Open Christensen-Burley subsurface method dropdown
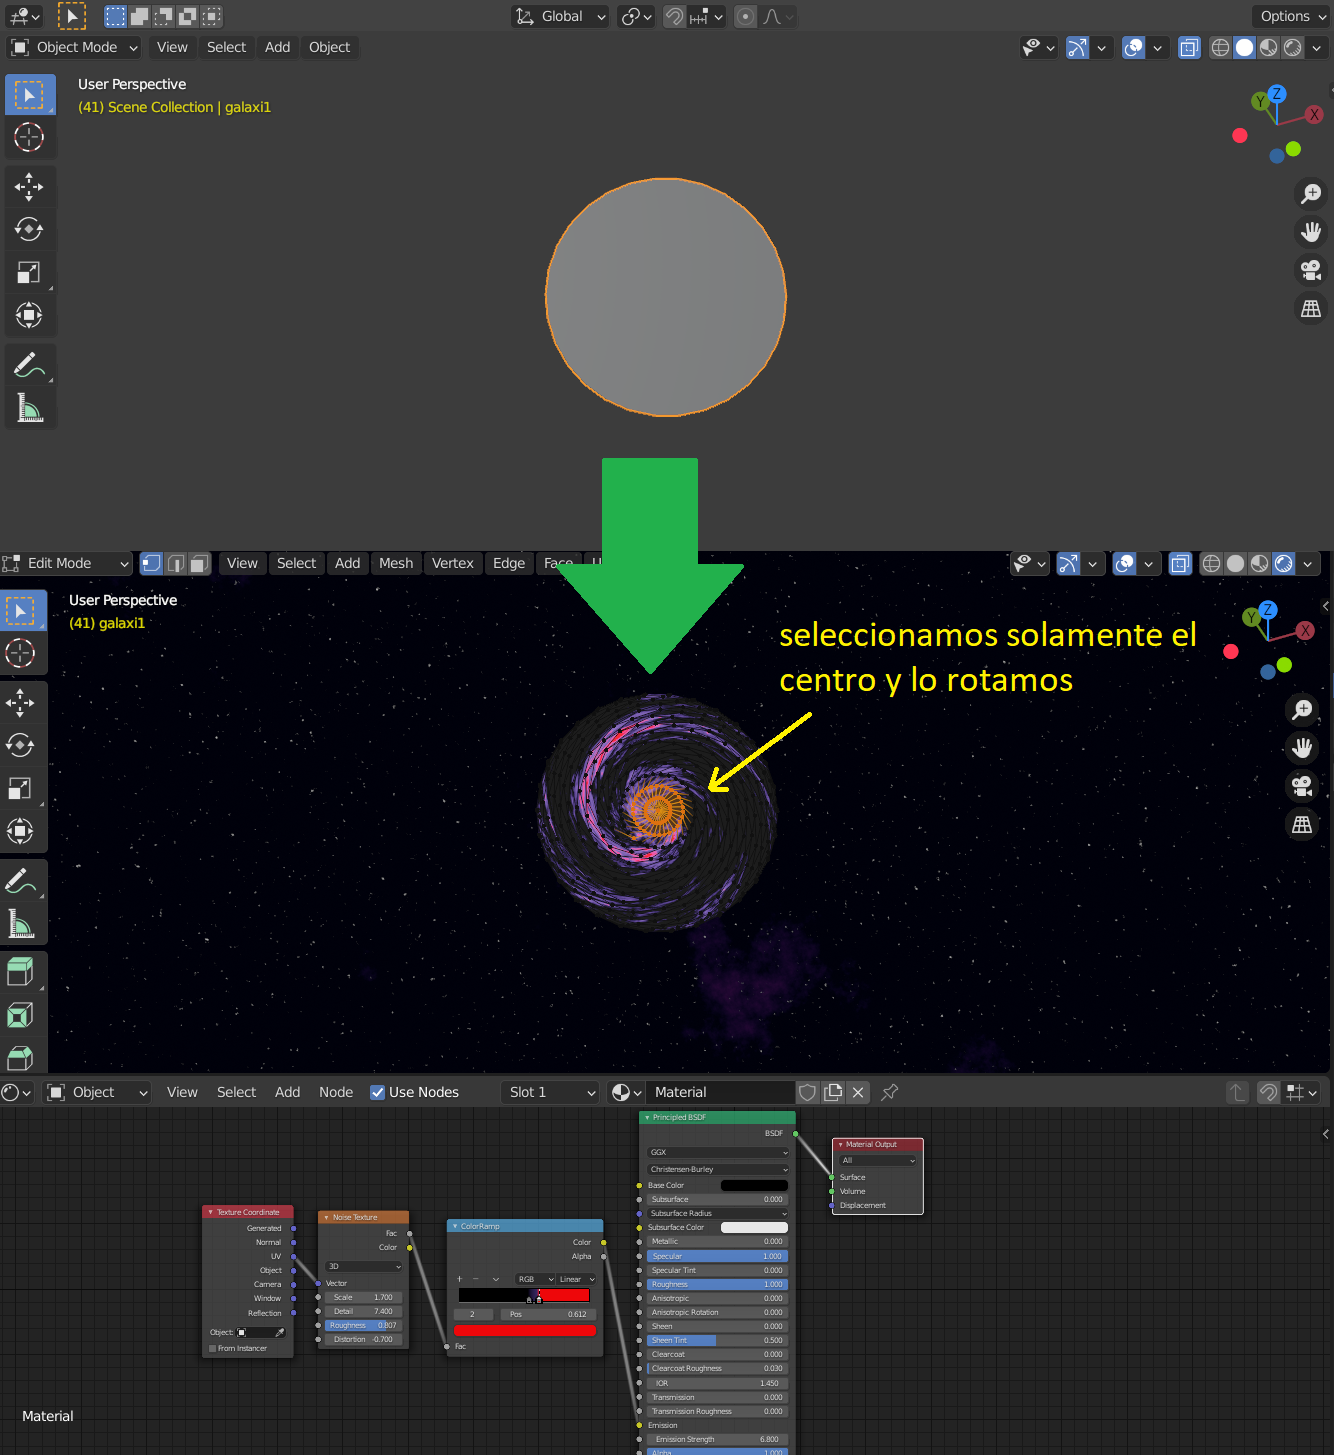This screenshot has width=1334, height=1456. [718, 1169]
